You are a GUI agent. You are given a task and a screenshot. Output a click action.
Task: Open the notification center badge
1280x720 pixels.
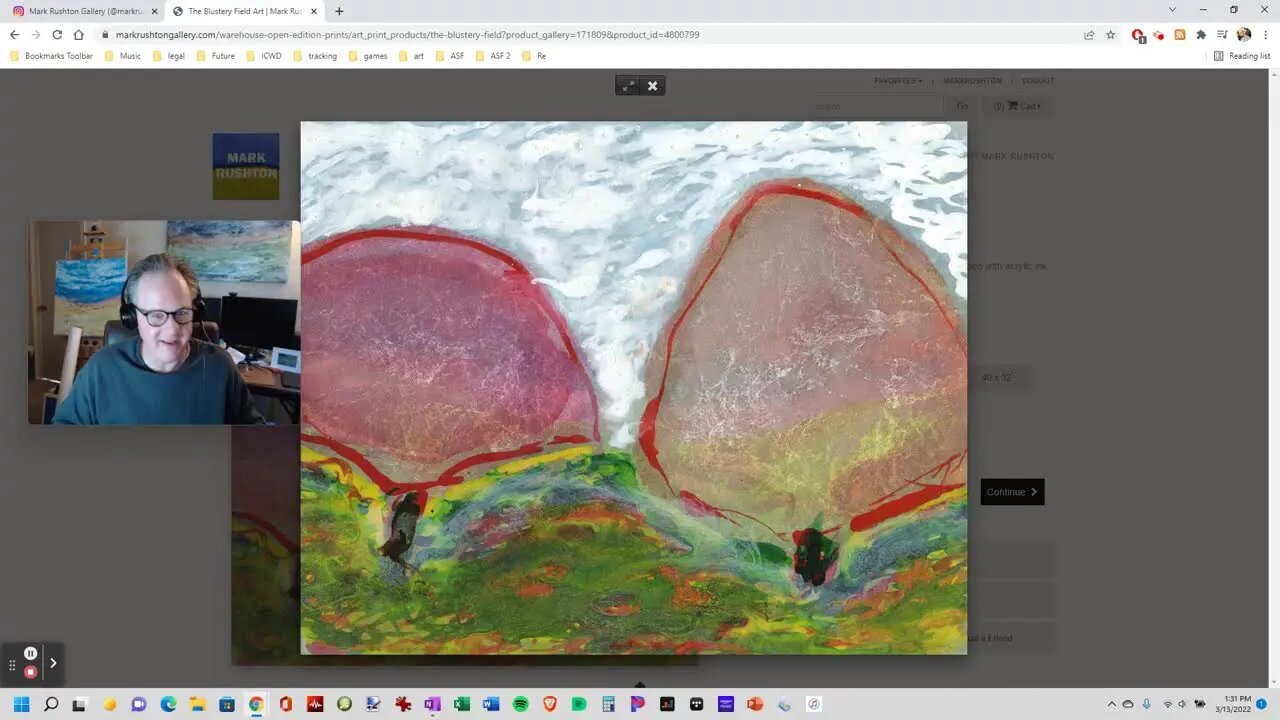[x=1262, y=704]
